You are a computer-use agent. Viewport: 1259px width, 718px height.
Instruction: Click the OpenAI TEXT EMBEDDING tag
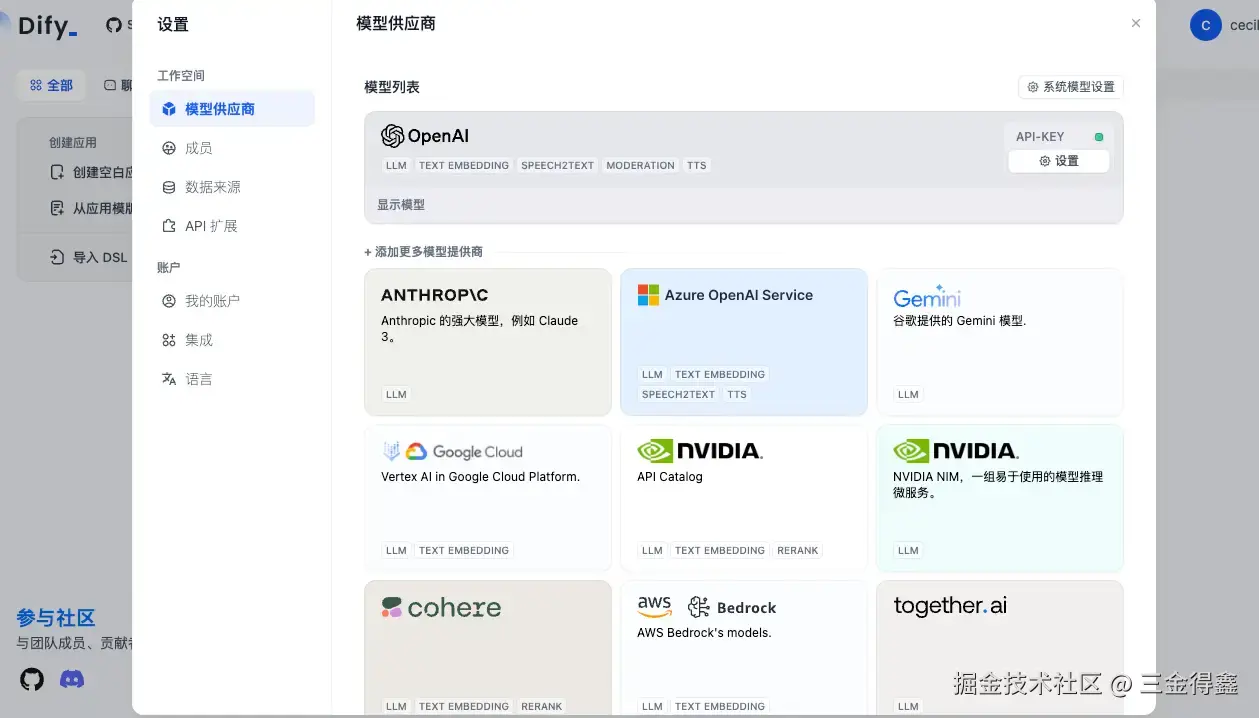464,165
